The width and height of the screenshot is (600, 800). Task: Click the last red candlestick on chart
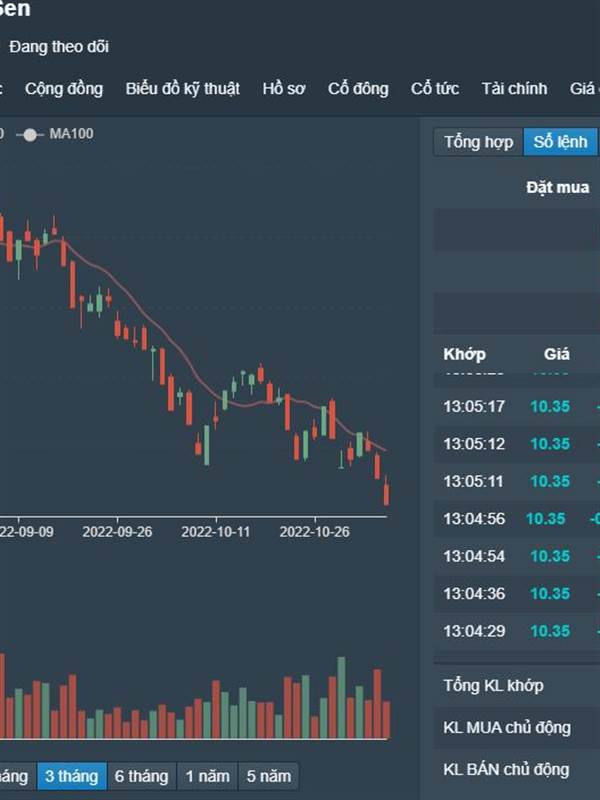tap(386, 491)
